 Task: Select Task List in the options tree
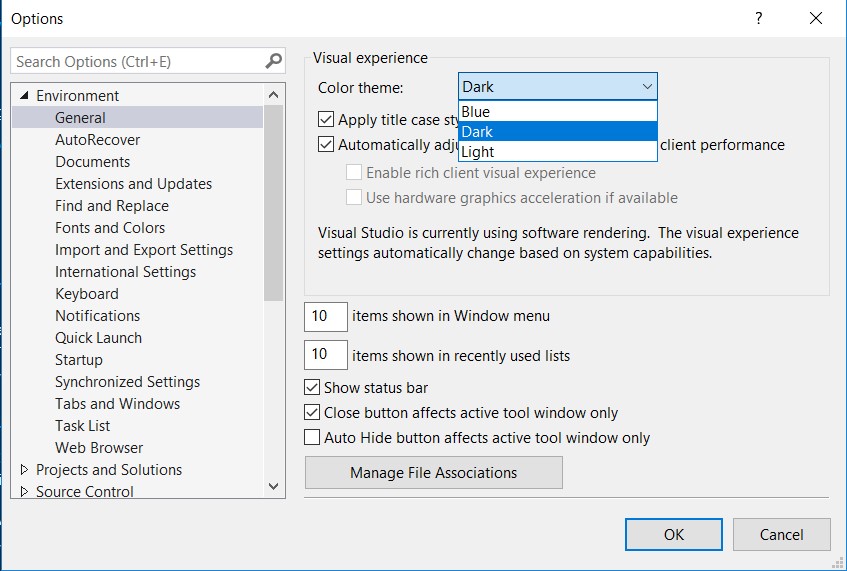click(83, 426)
